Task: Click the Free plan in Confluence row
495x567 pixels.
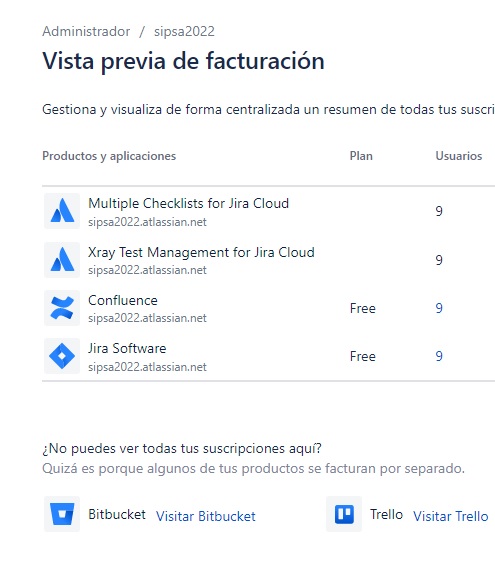Action: (x=363, y=308)
